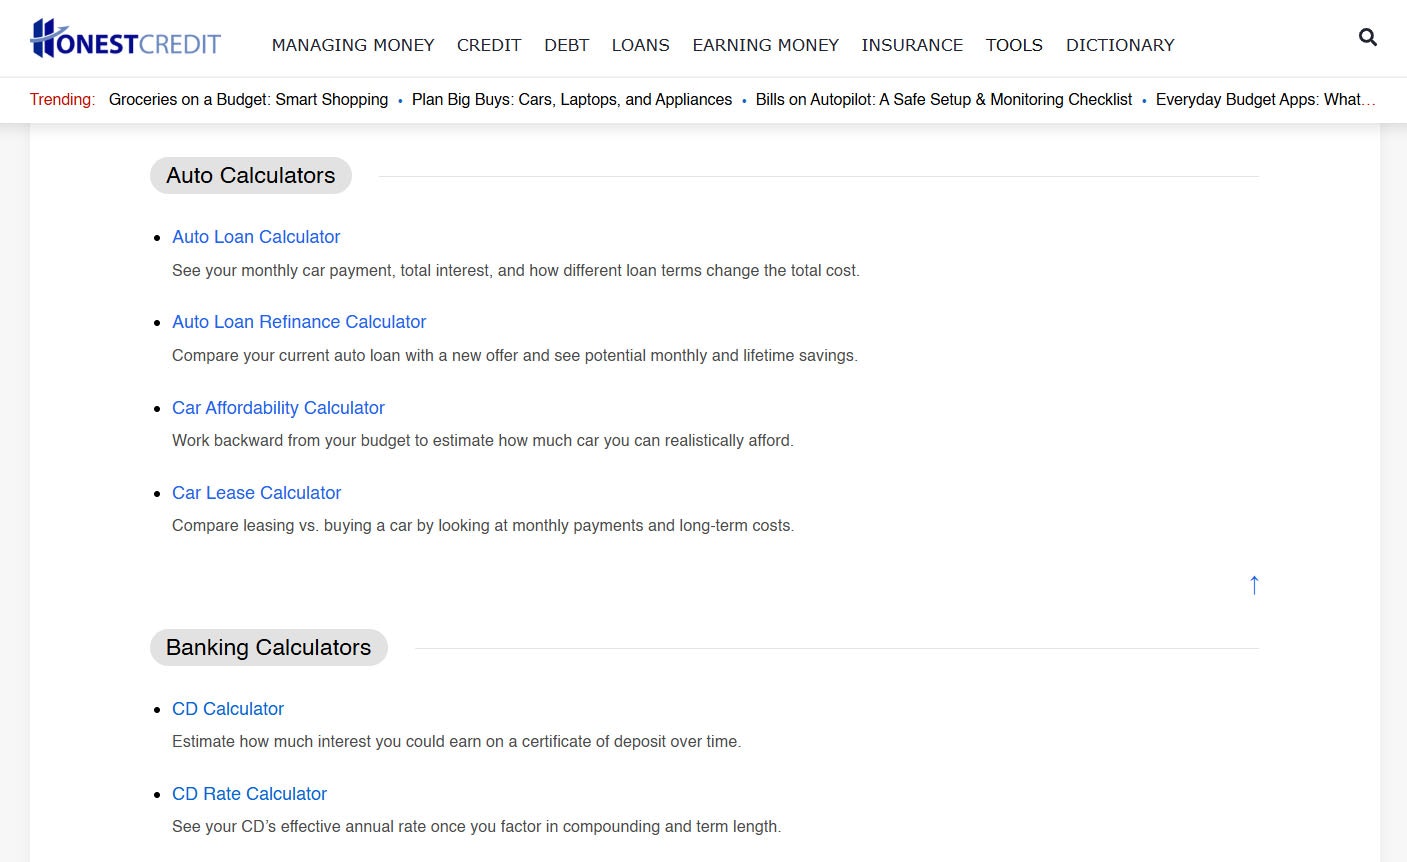Click description starting 'Estimate how much interest'
The image size is (1407, 862).
pos(457,742)
